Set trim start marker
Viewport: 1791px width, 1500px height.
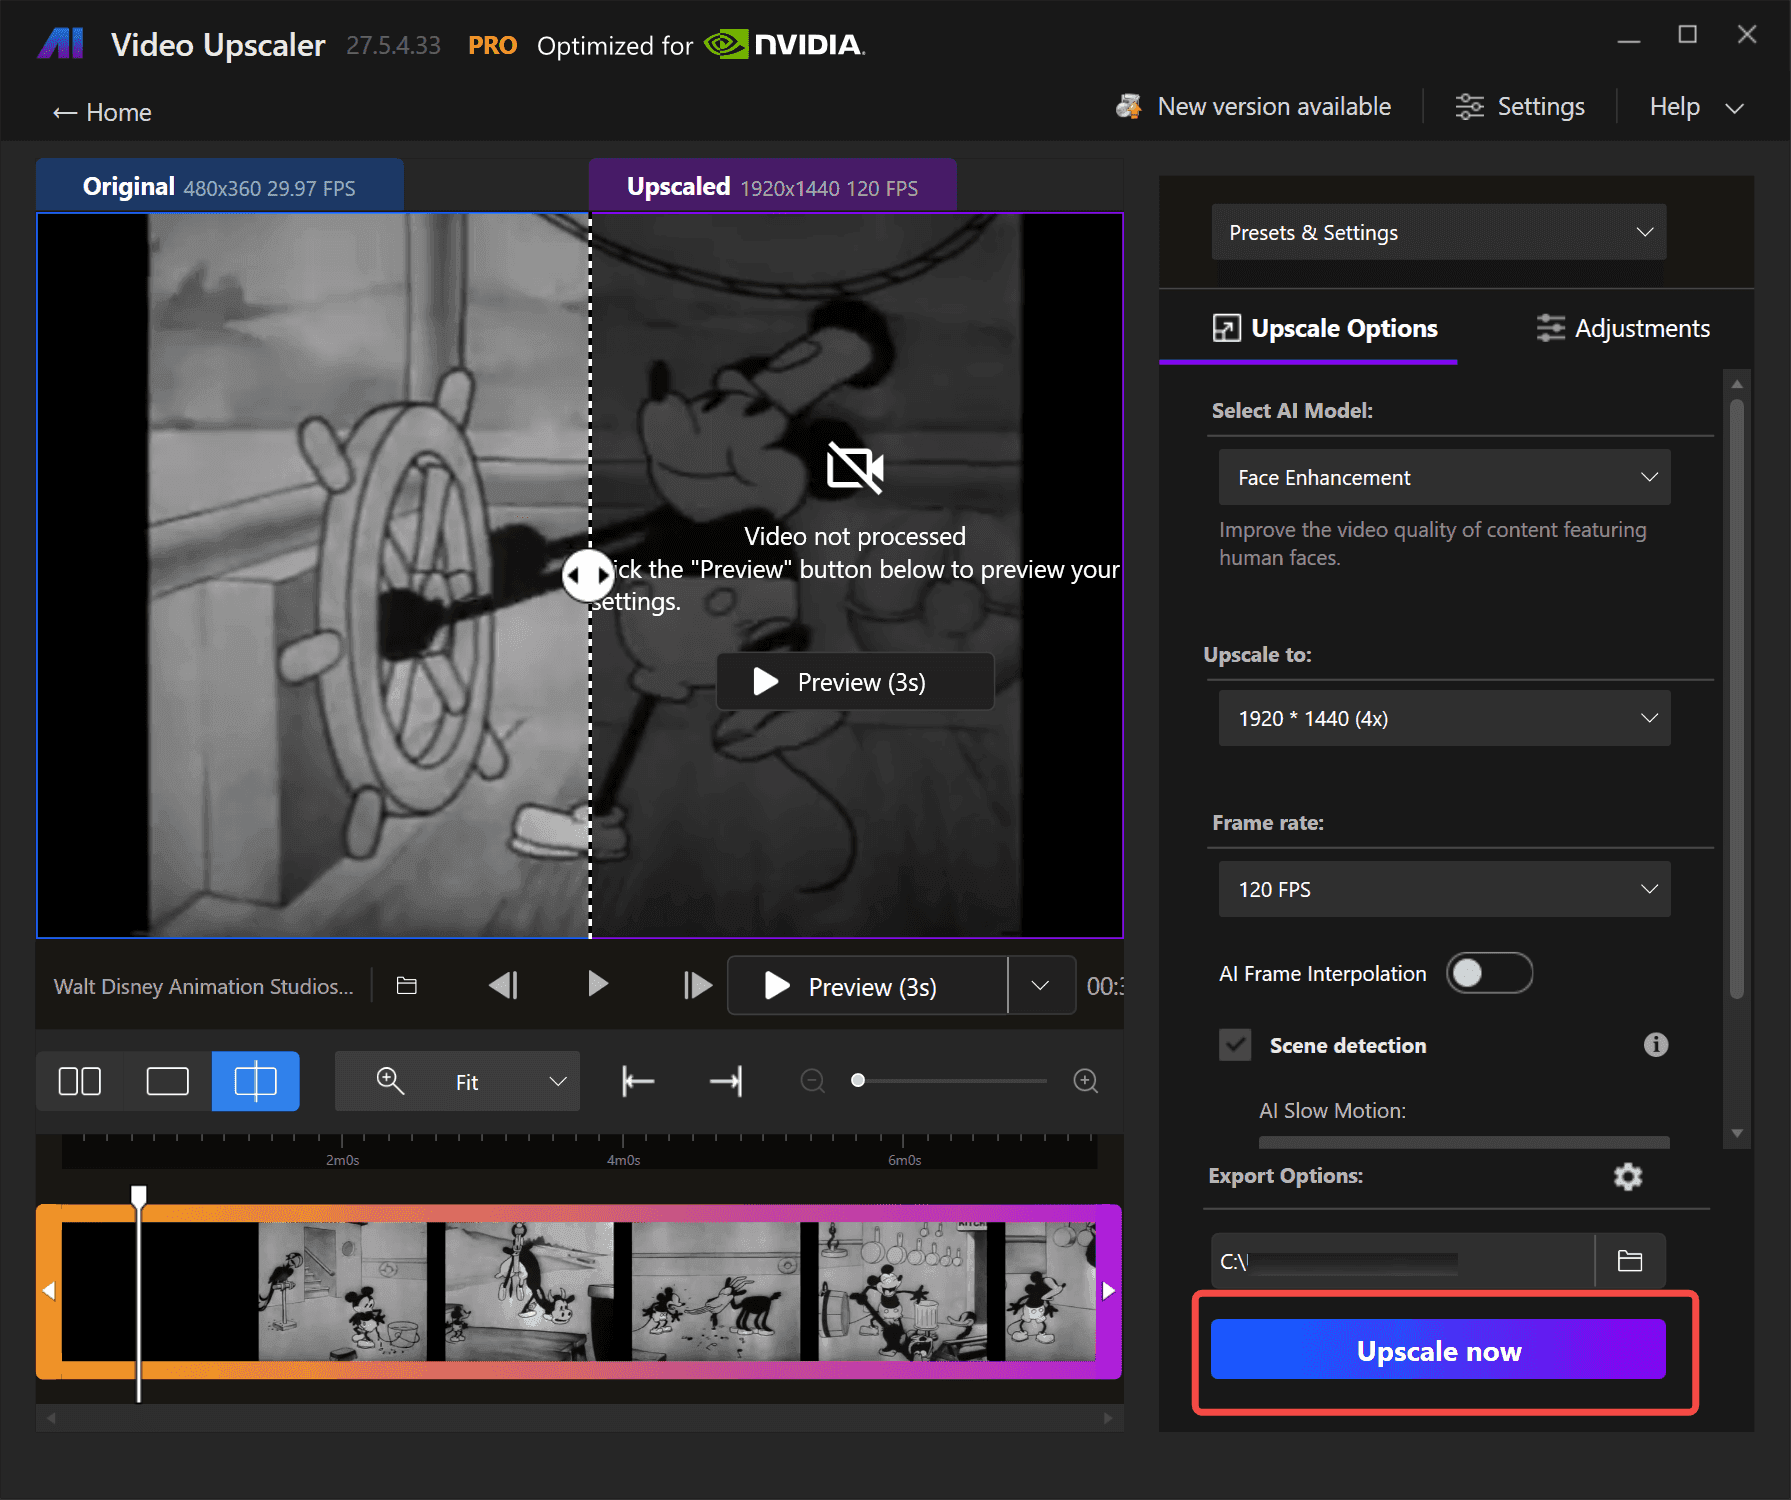click(637, 1081)
